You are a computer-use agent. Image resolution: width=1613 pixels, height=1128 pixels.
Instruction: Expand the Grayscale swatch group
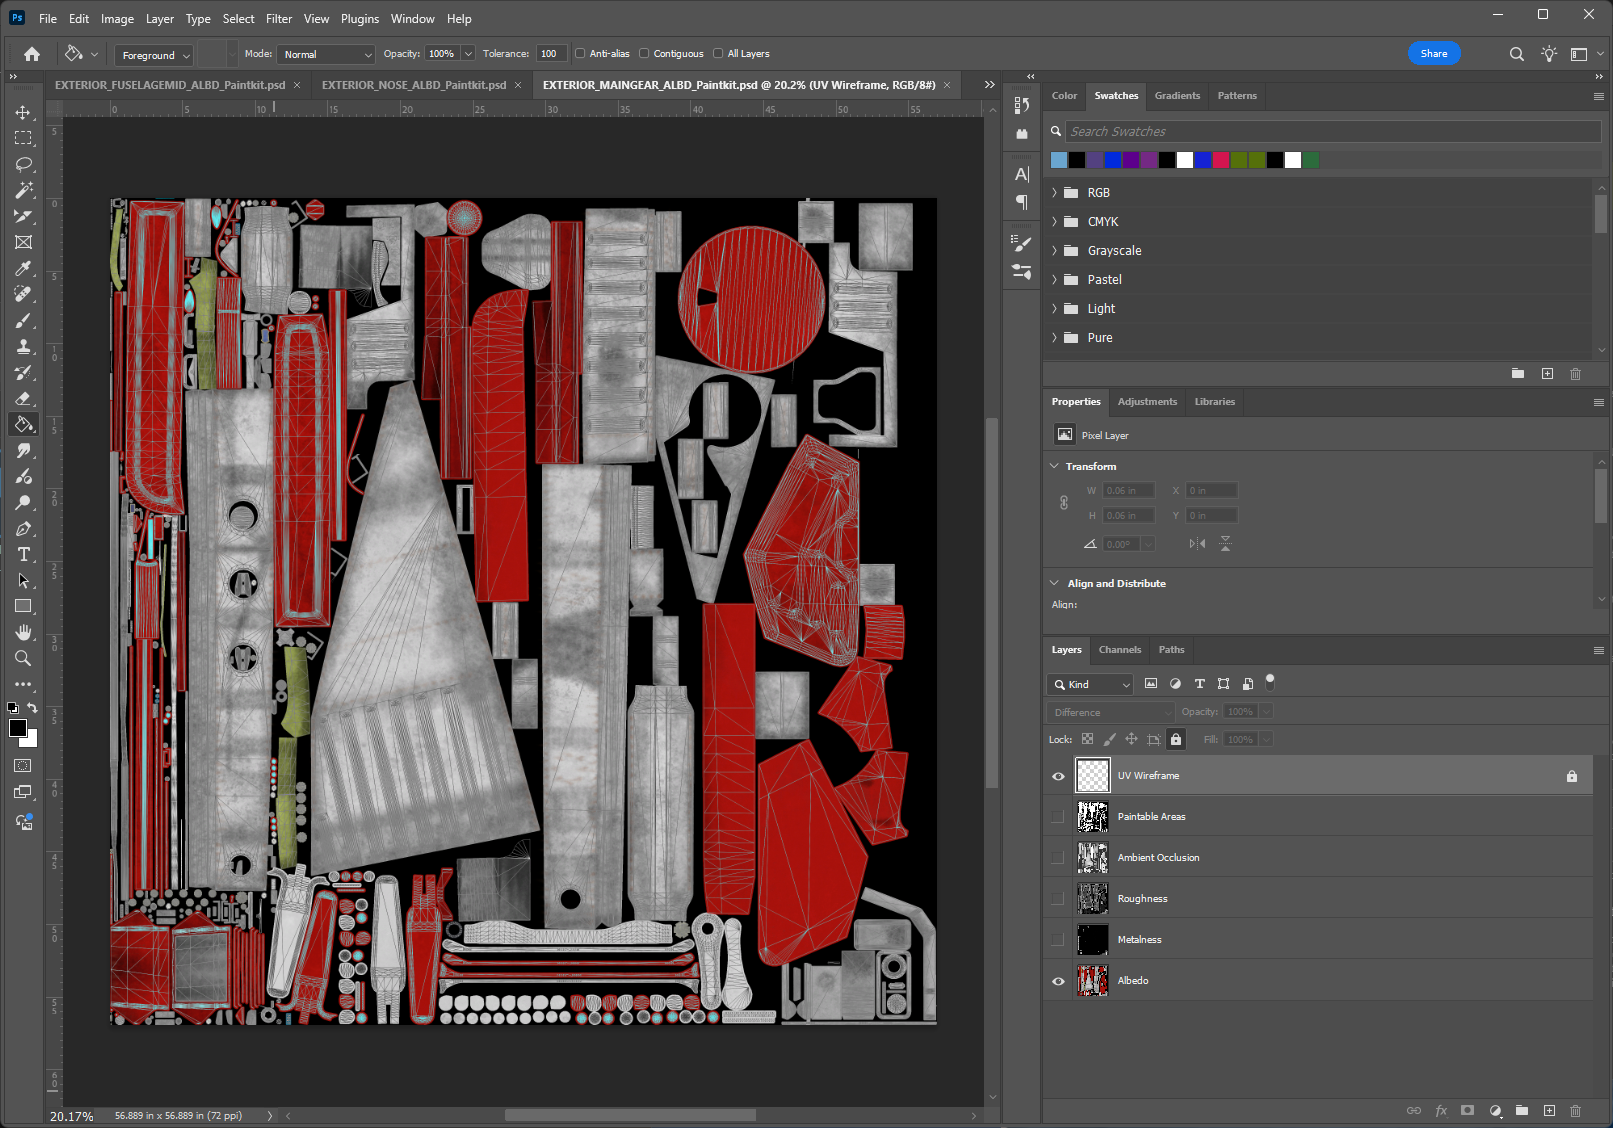(x=1054, y=251)
